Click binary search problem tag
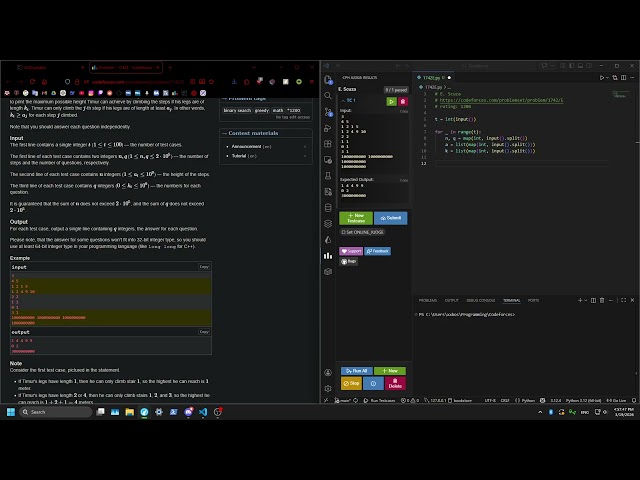 coord(237,111)
